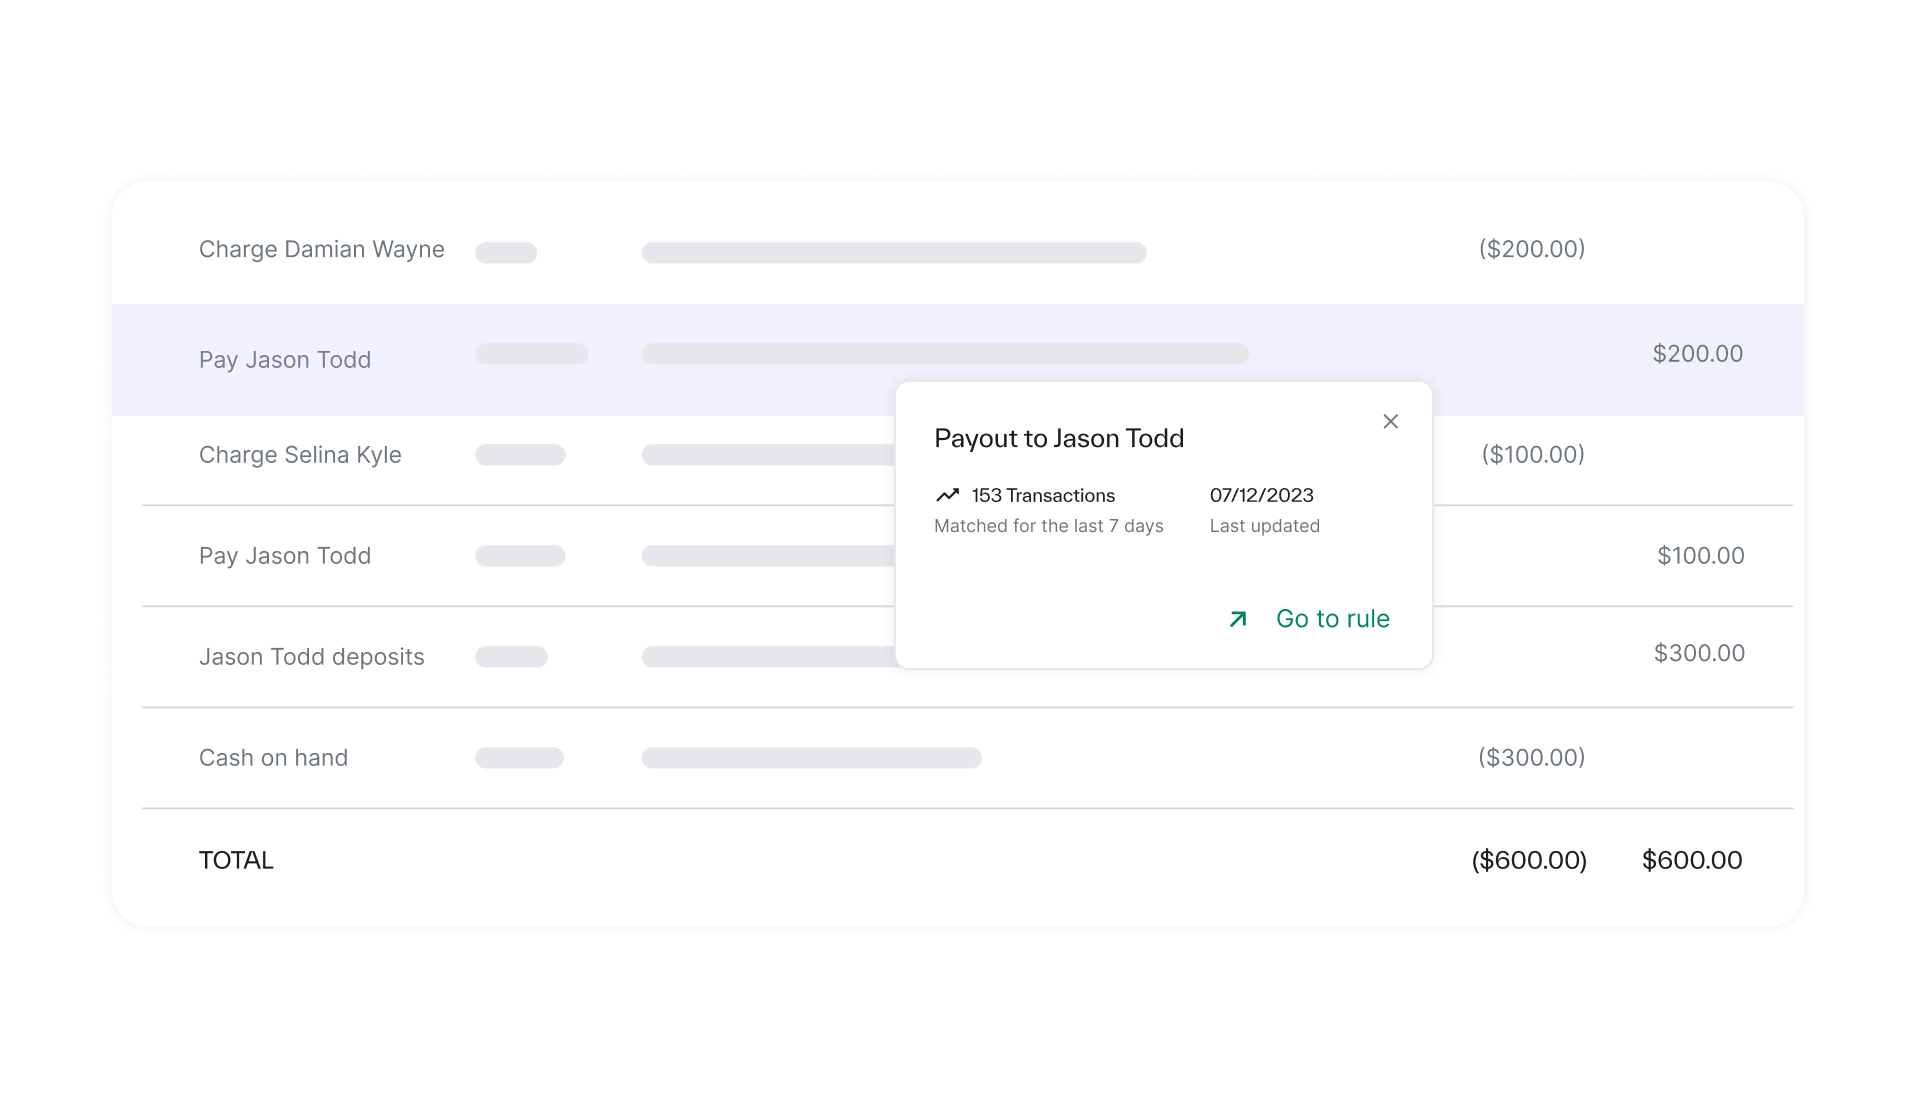Click the 07/12/2023 last updated date
The height and width of the screenshot is (1108, 1916).
tap(1261, 495)
